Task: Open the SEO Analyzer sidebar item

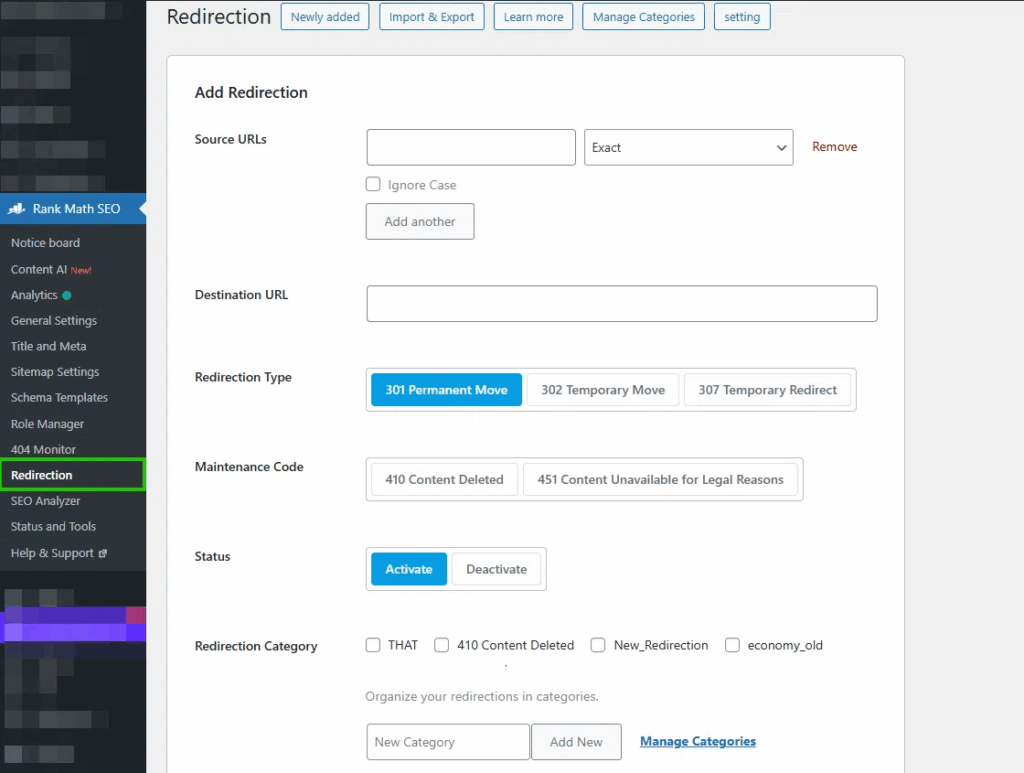Action: tap(46, 501)
